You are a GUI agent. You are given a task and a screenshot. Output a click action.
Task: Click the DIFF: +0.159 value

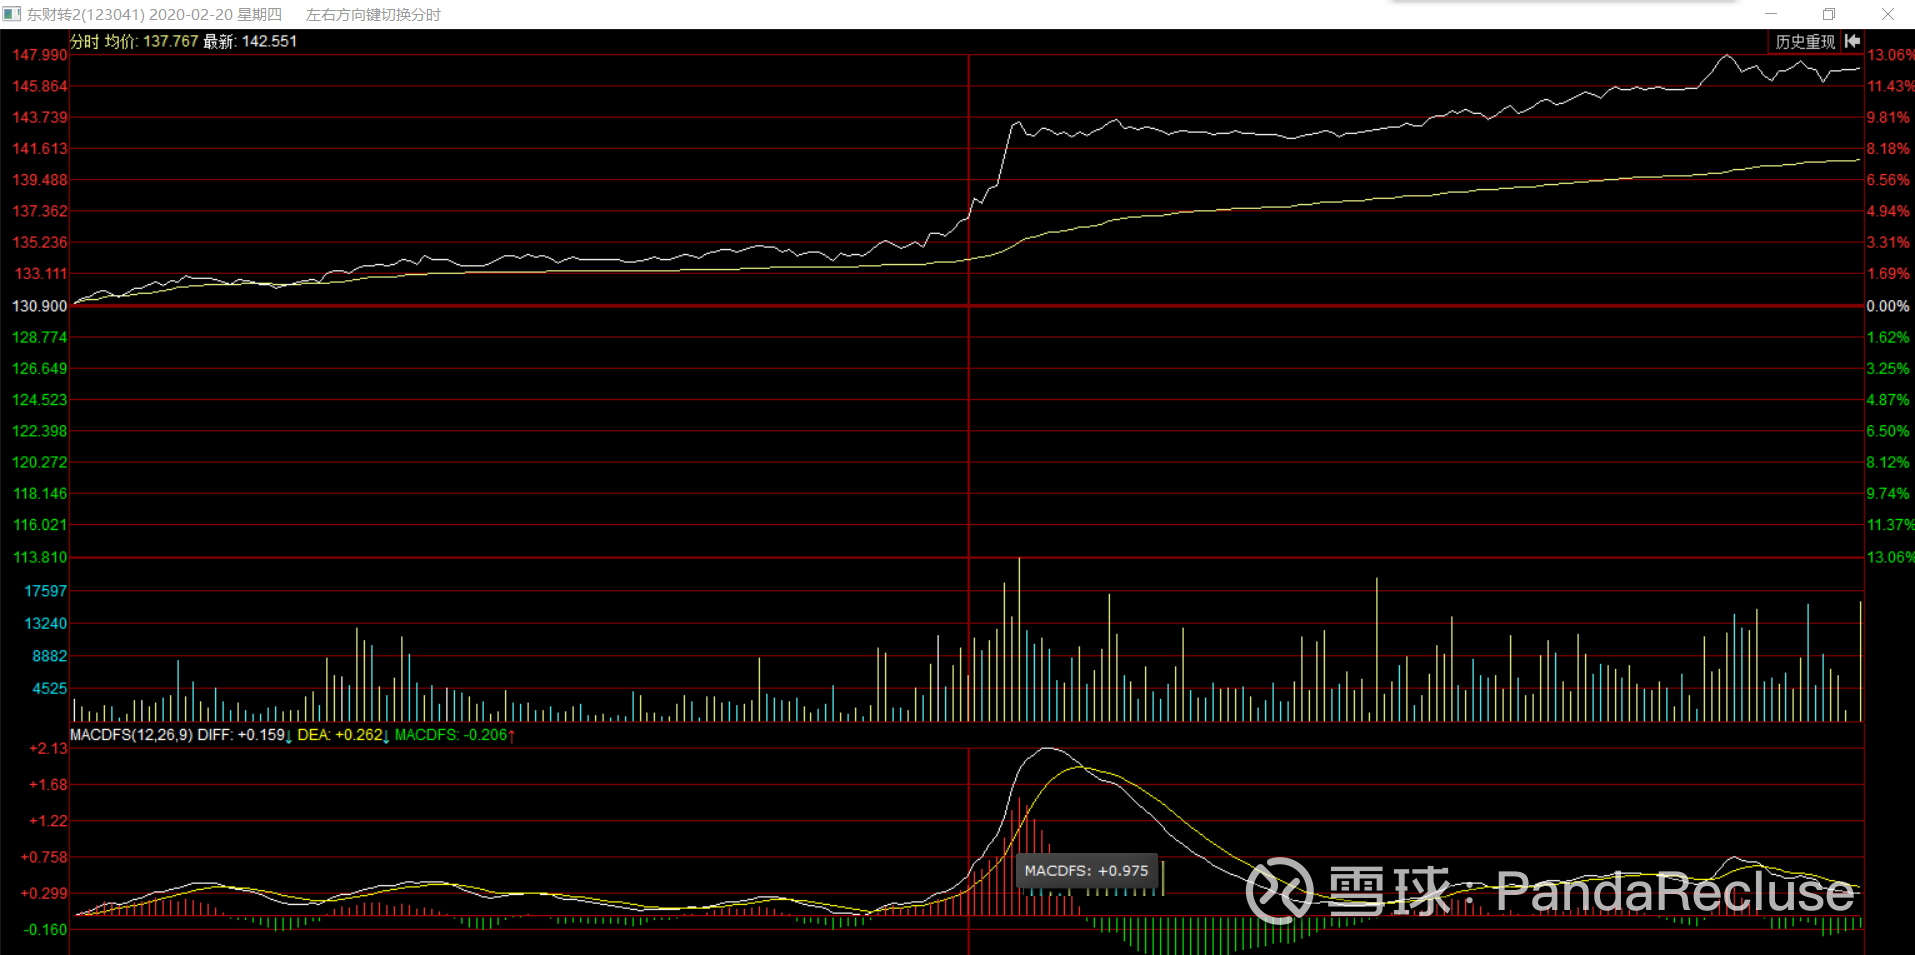coord(241,735)
